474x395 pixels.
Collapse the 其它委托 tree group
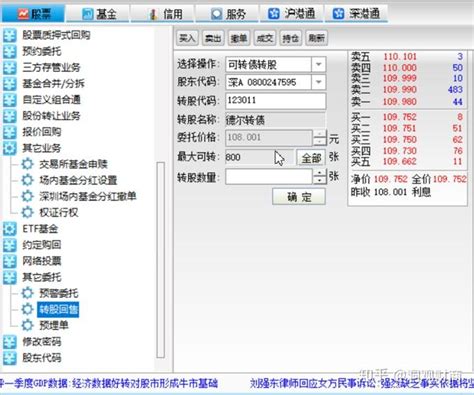[10, 277]
